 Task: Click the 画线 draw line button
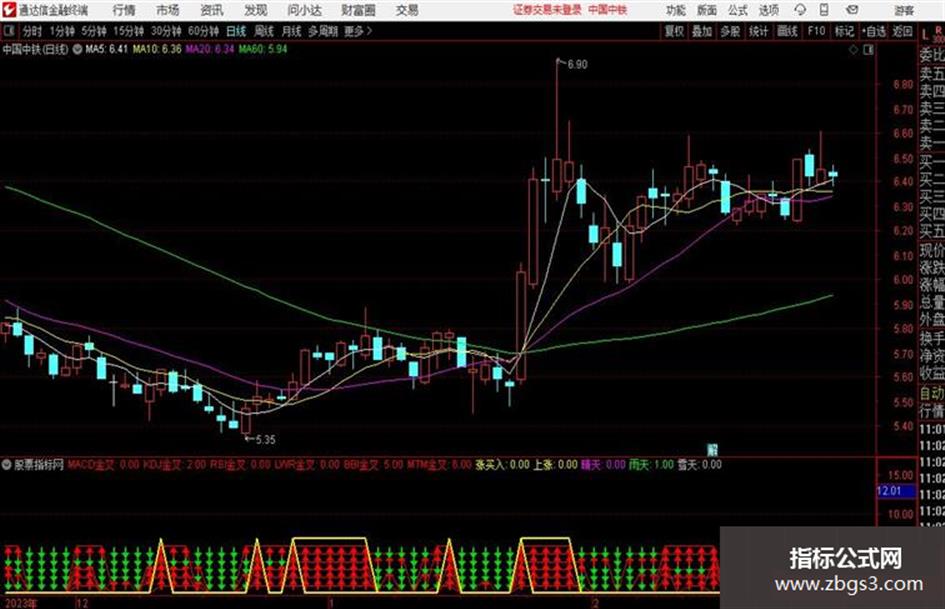coord(787,31)
